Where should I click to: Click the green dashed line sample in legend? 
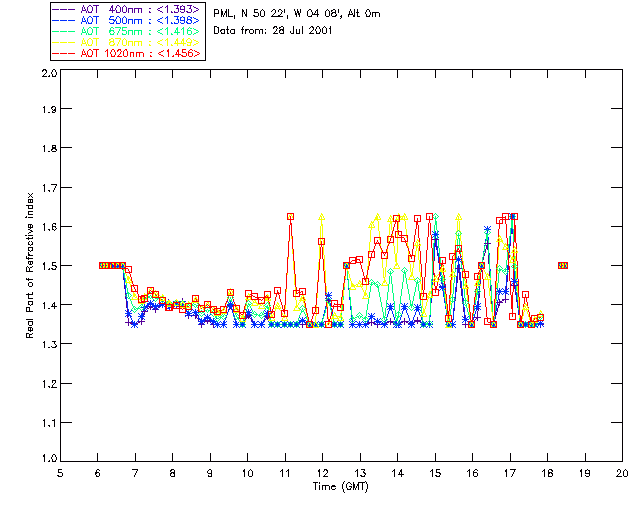64,32
